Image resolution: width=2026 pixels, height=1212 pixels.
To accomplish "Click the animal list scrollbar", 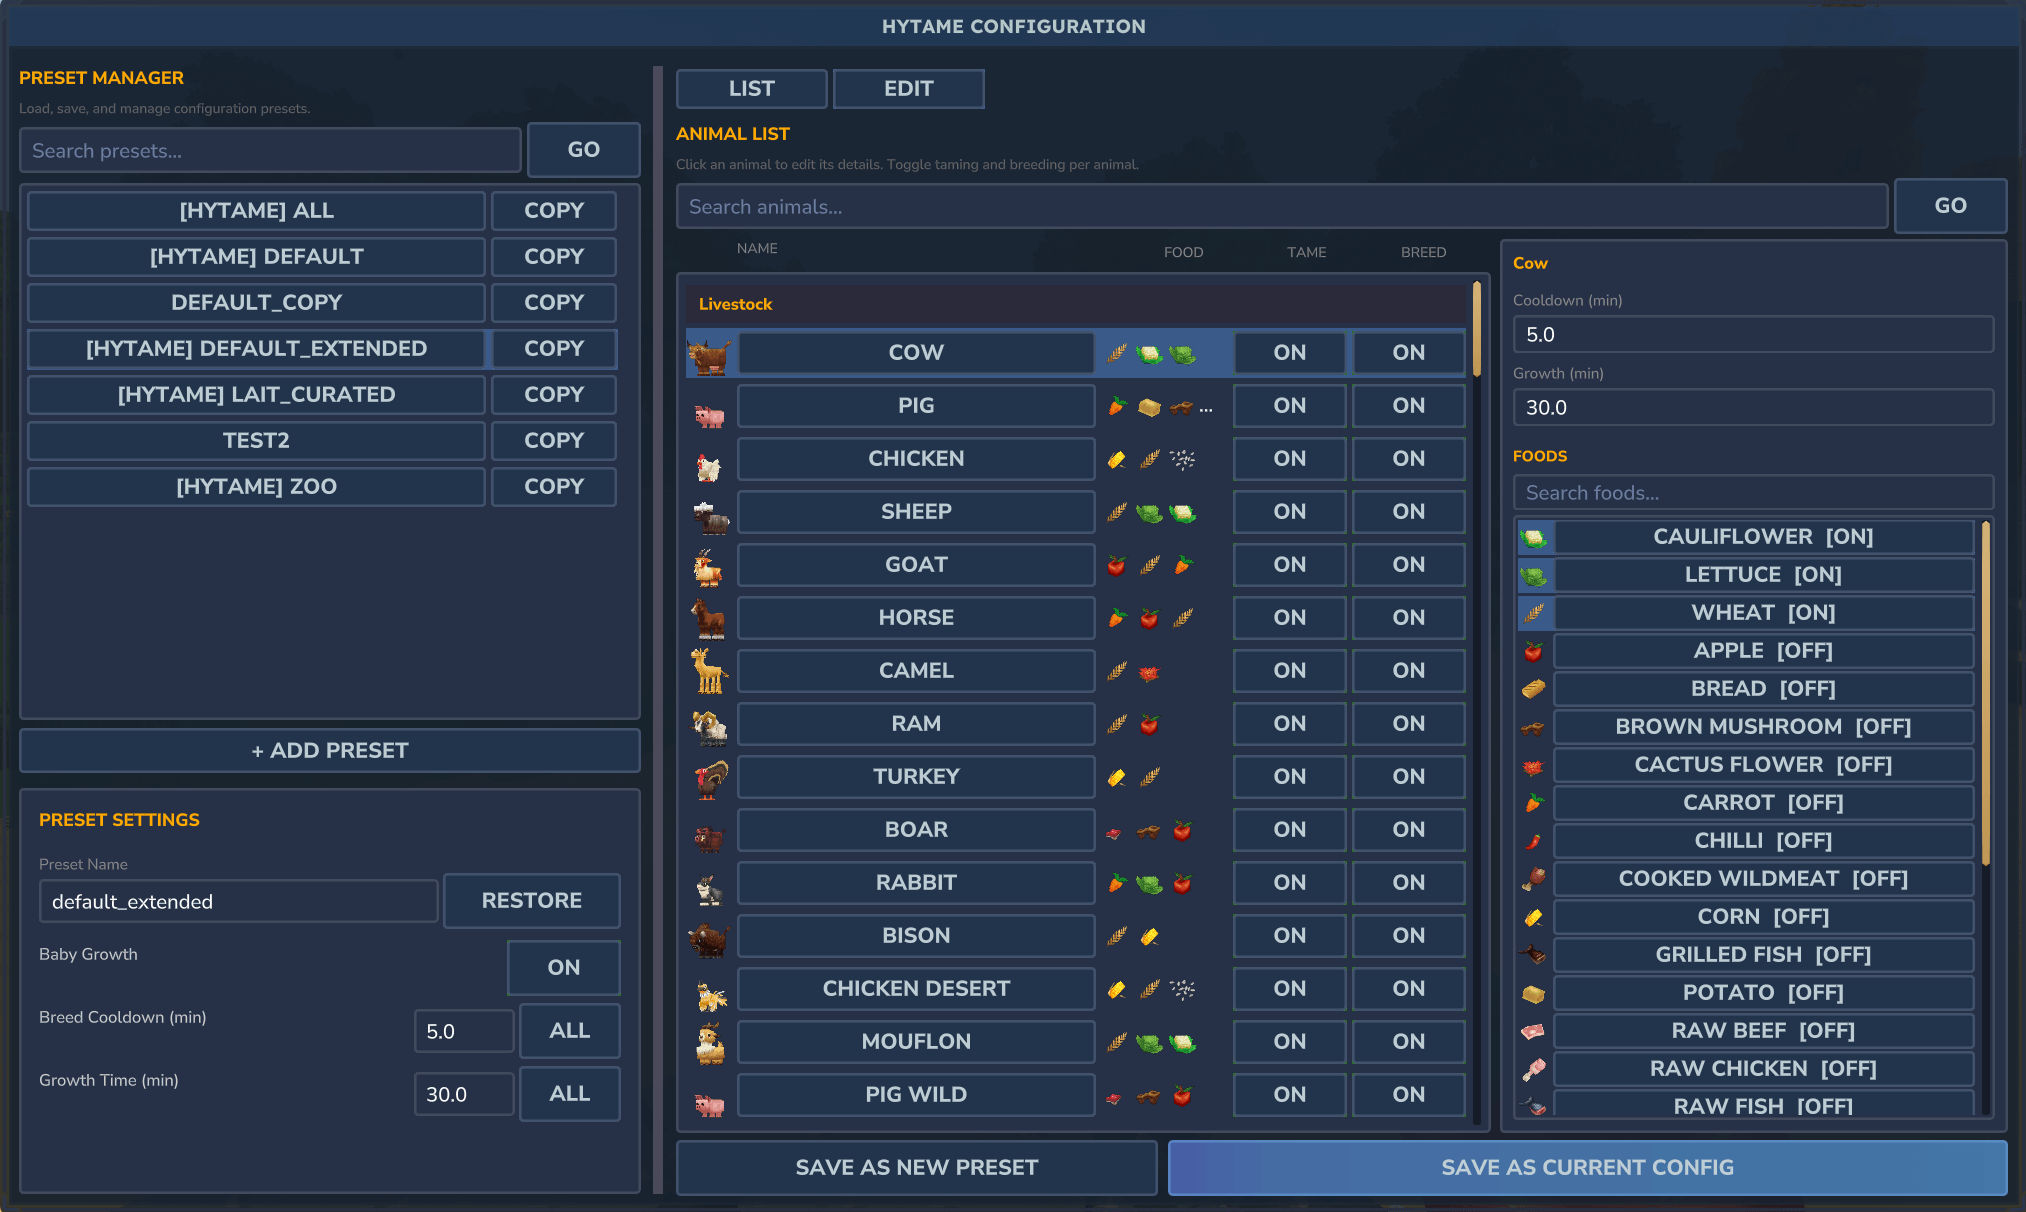I will tap(1476, 330).
